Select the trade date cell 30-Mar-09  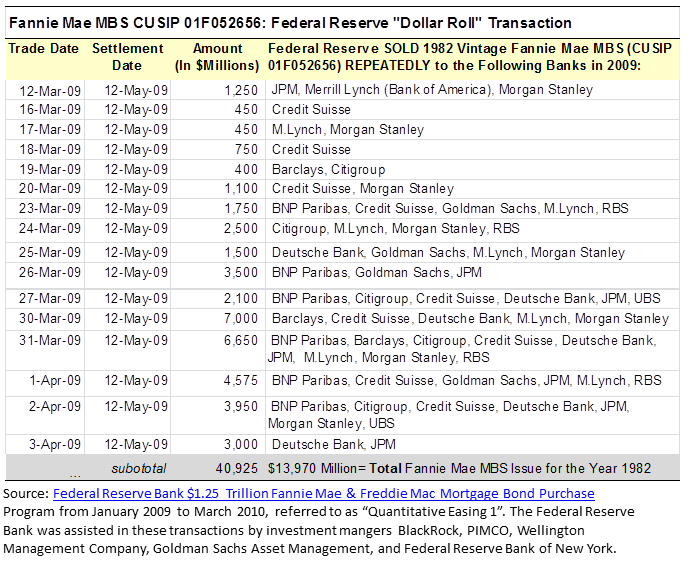click(50, 318)
